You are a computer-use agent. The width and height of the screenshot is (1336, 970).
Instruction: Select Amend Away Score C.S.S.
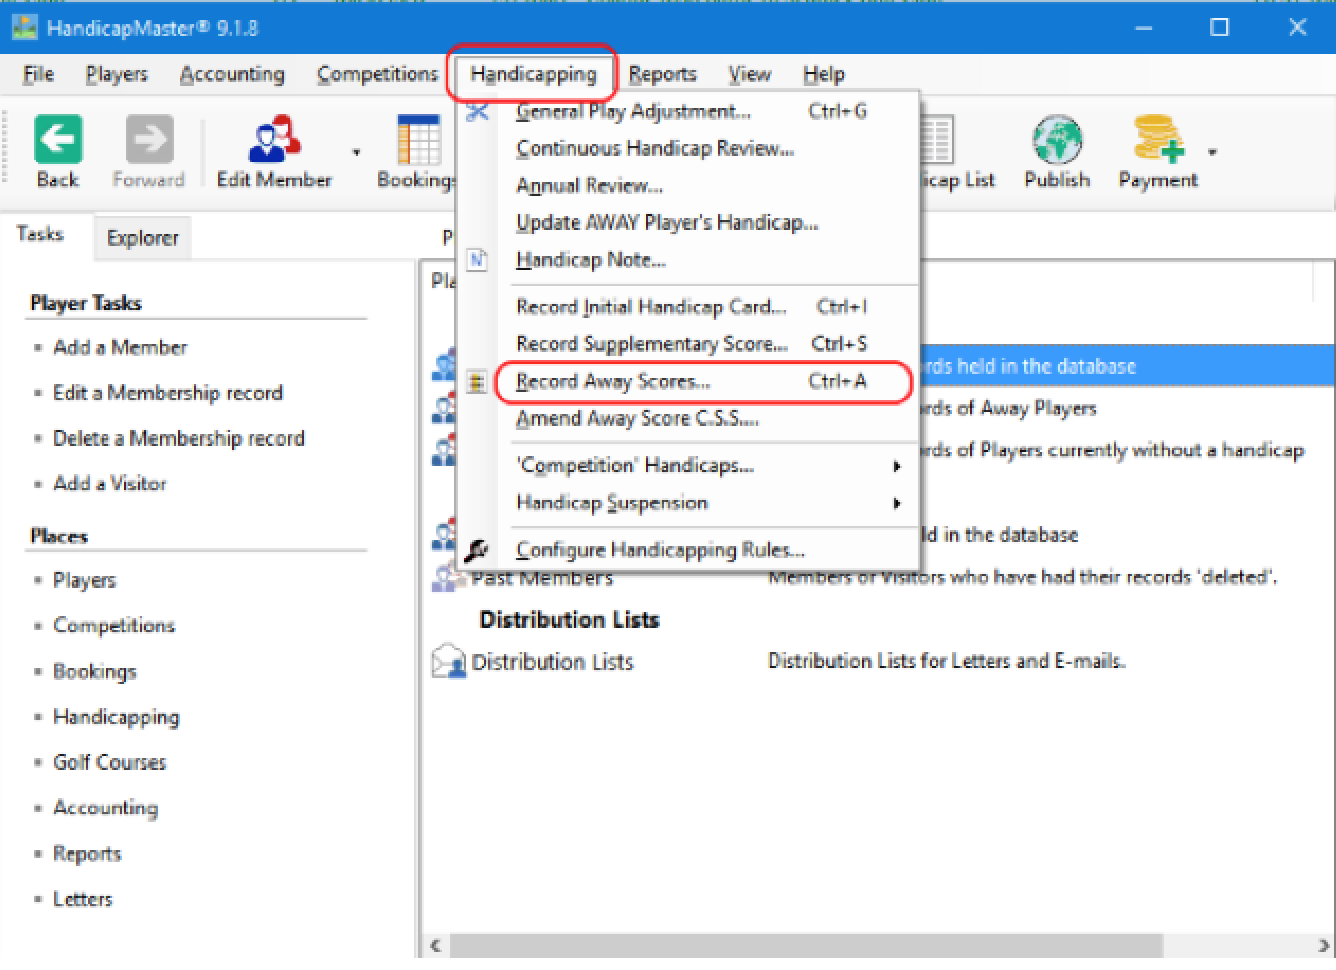(688, 419)
